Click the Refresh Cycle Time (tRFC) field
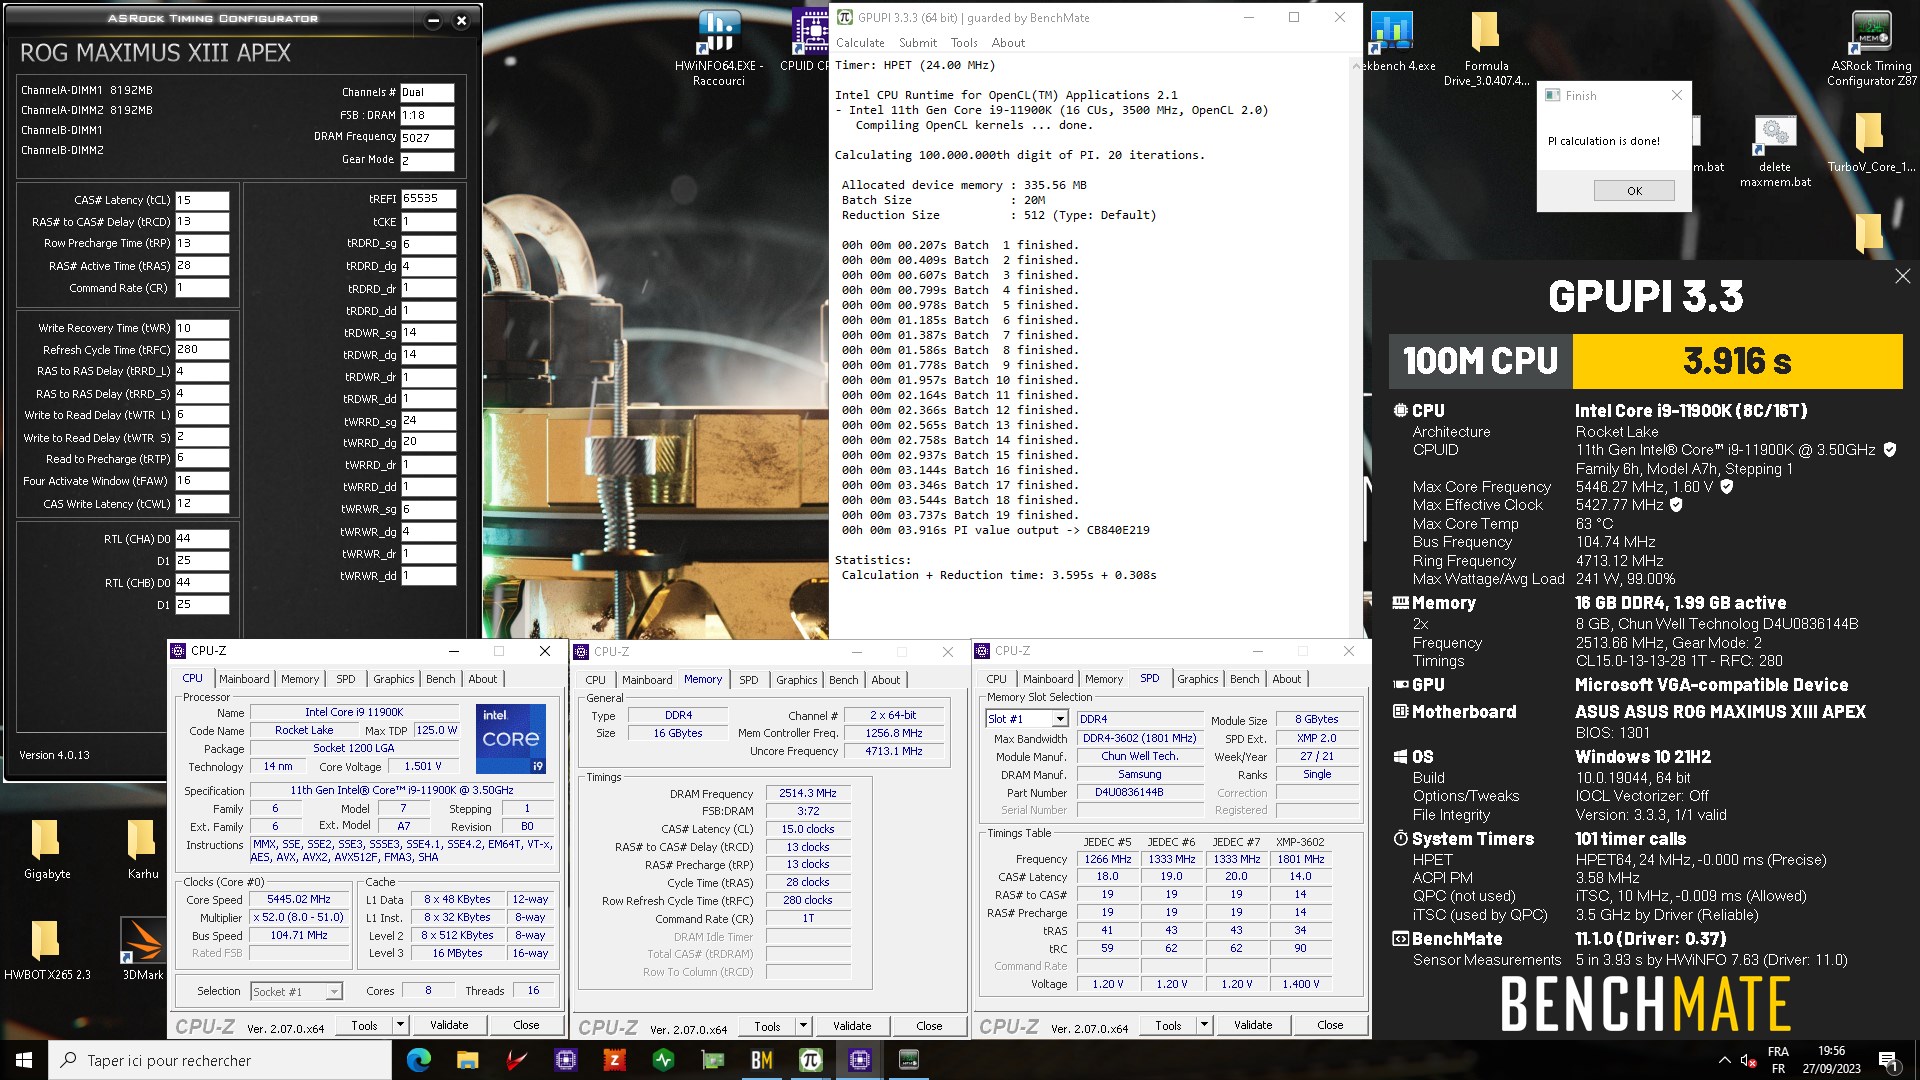 point(202,350)
